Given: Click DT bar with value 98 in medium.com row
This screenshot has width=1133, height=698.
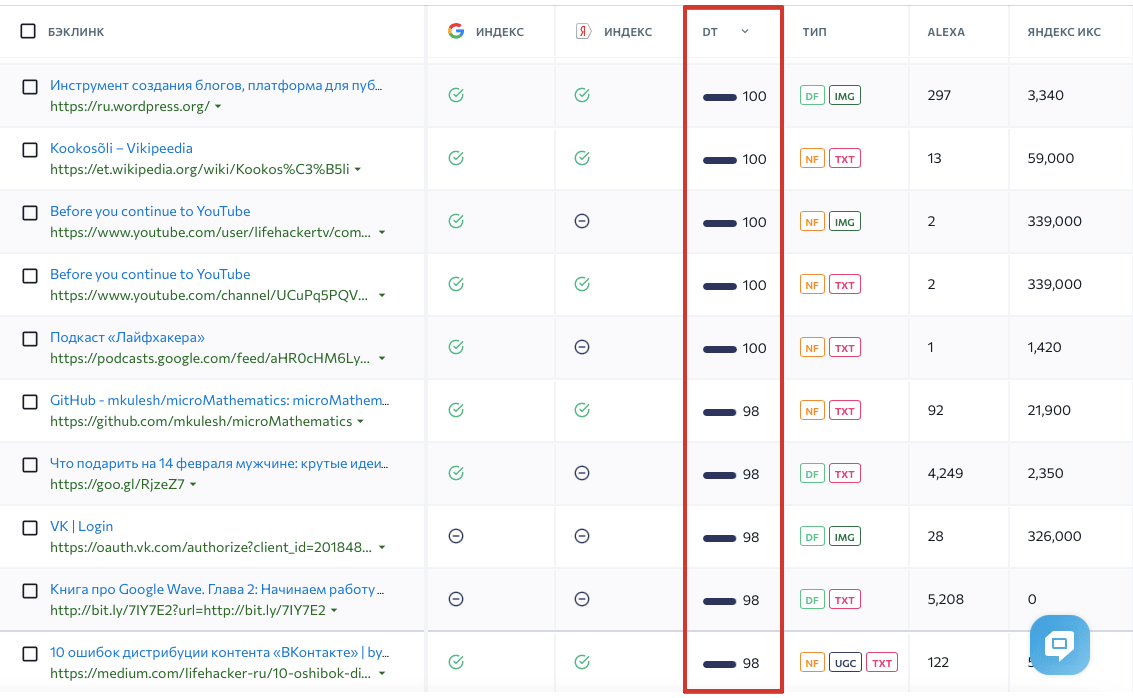Looking at the screenshot, I should point(720,664).
